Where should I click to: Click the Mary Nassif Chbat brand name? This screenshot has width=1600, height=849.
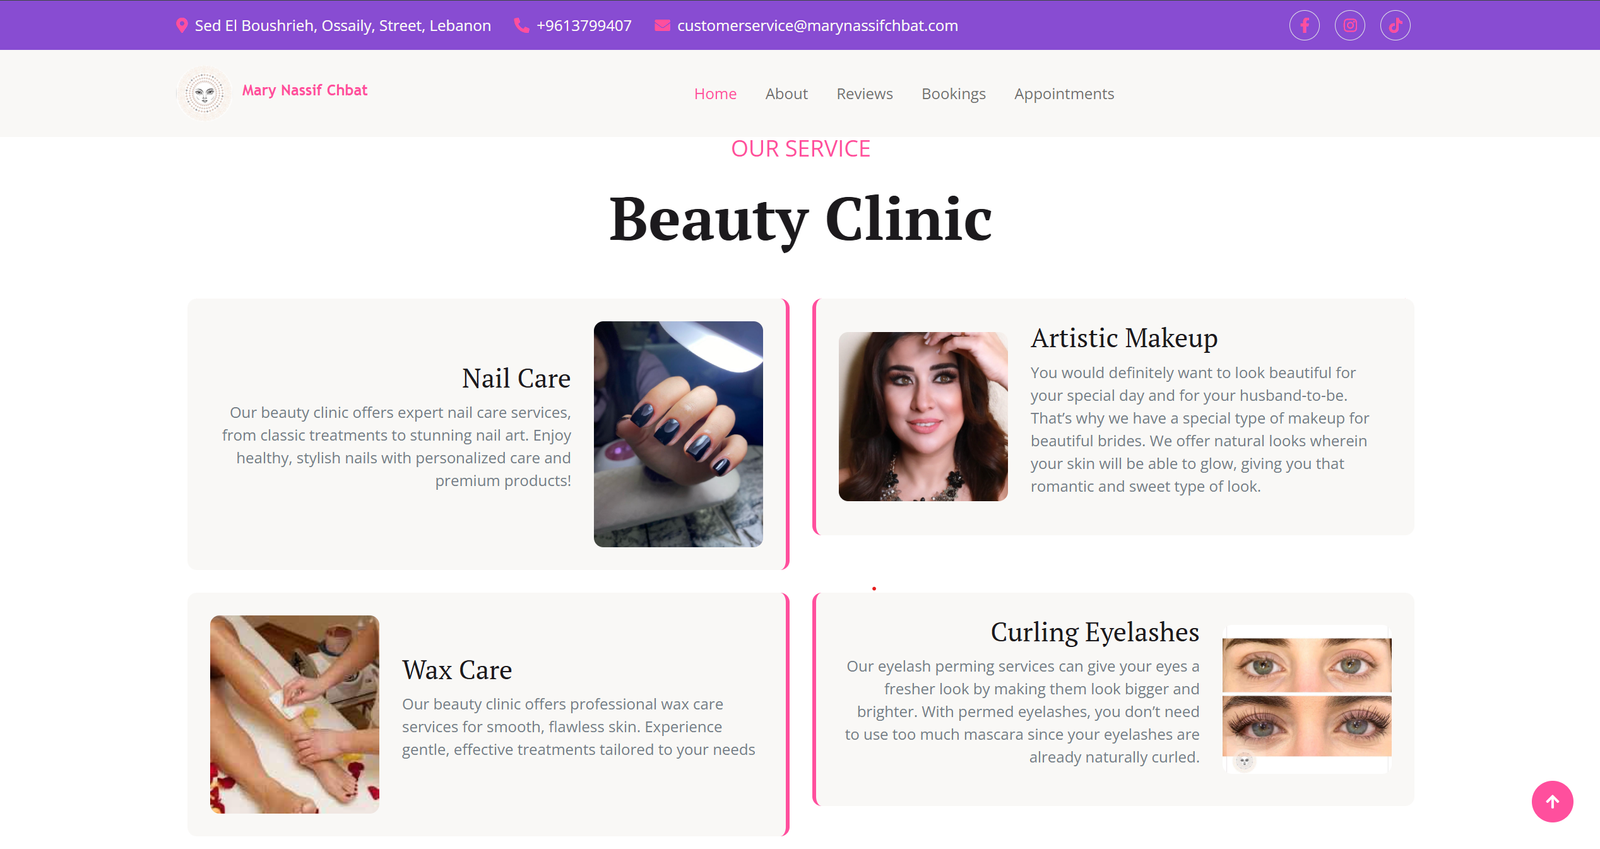[305, 90]
